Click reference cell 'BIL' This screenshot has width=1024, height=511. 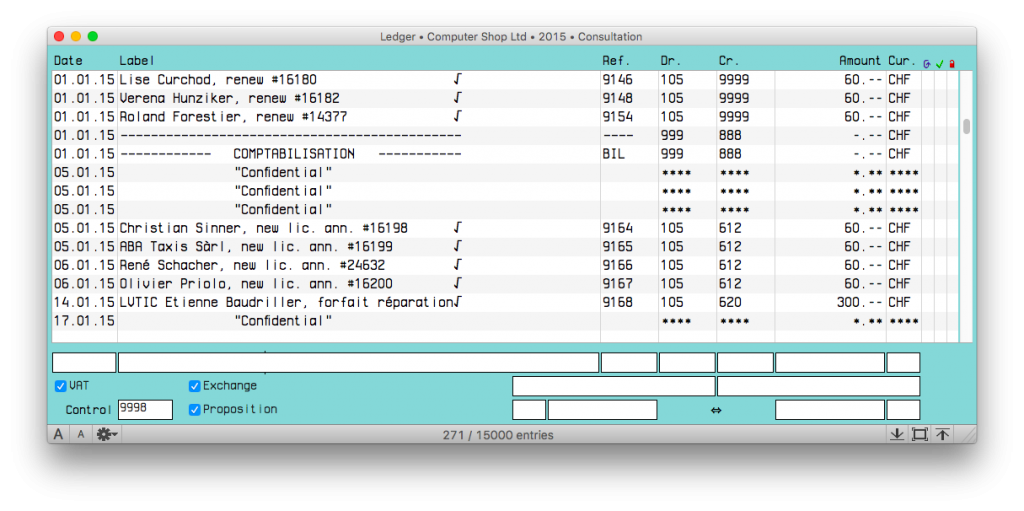613,154
